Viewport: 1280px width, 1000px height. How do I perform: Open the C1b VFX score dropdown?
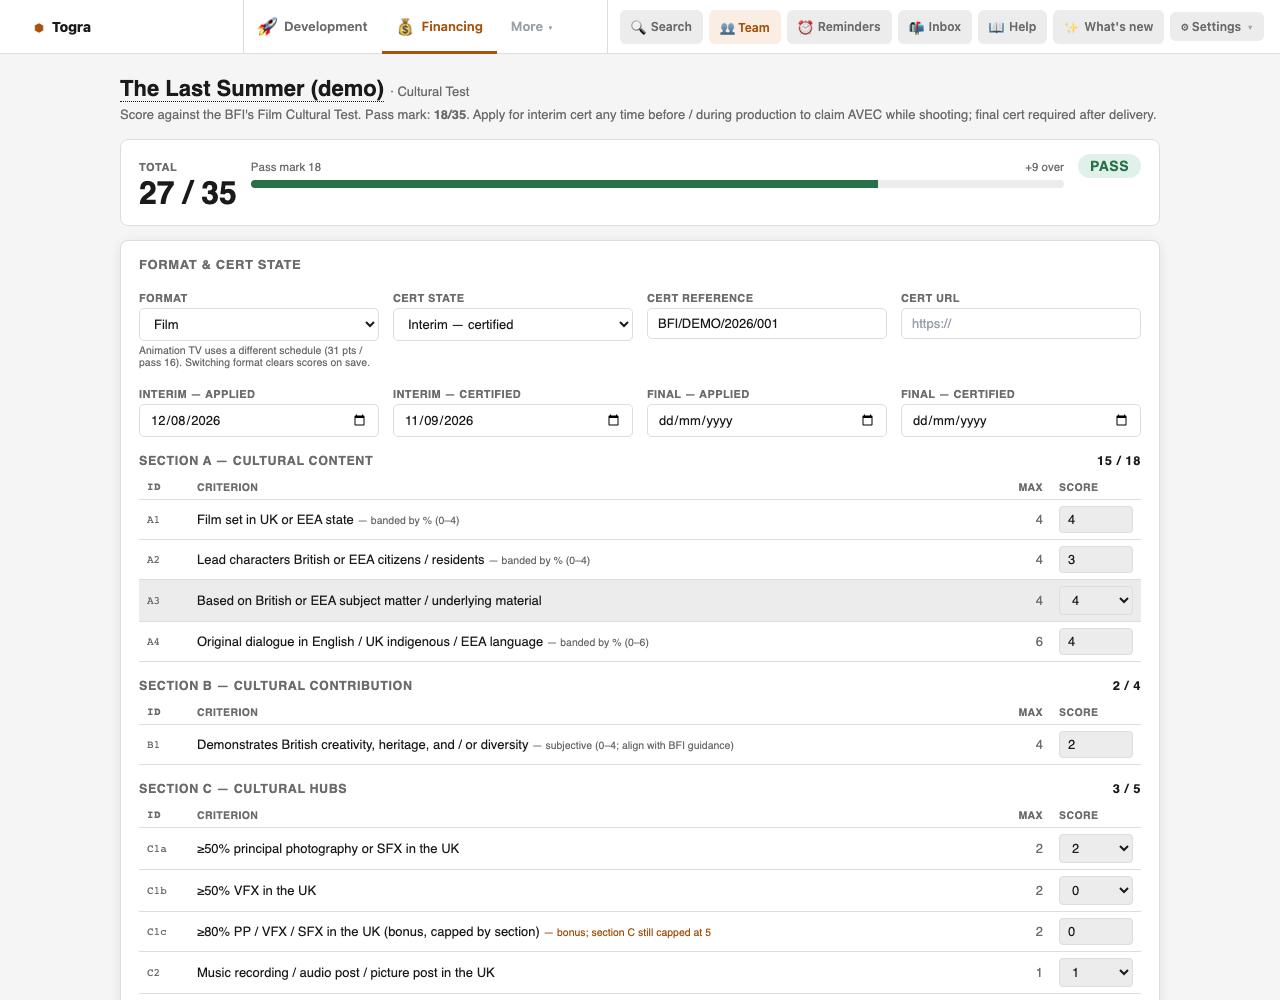(1096, 890)
